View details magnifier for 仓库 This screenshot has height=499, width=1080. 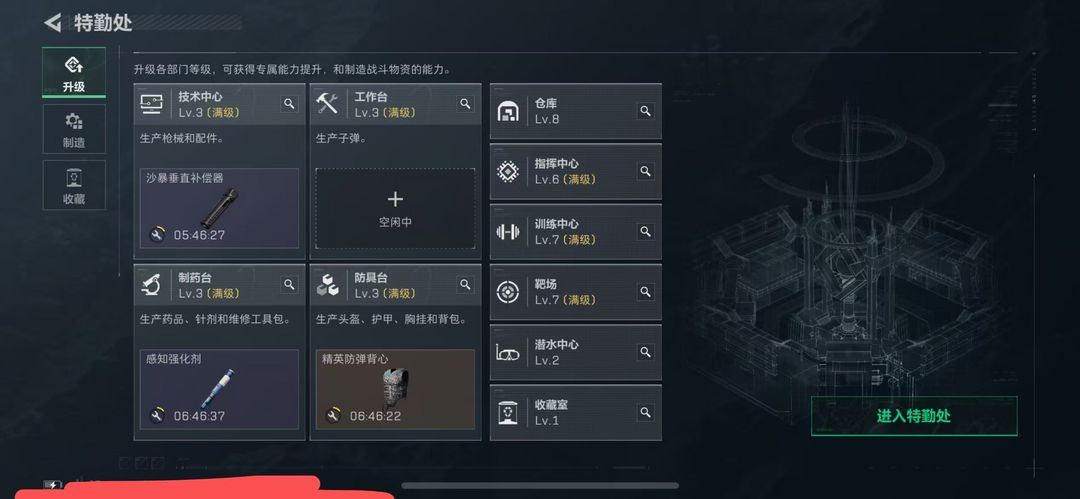(x=645, y=111)
